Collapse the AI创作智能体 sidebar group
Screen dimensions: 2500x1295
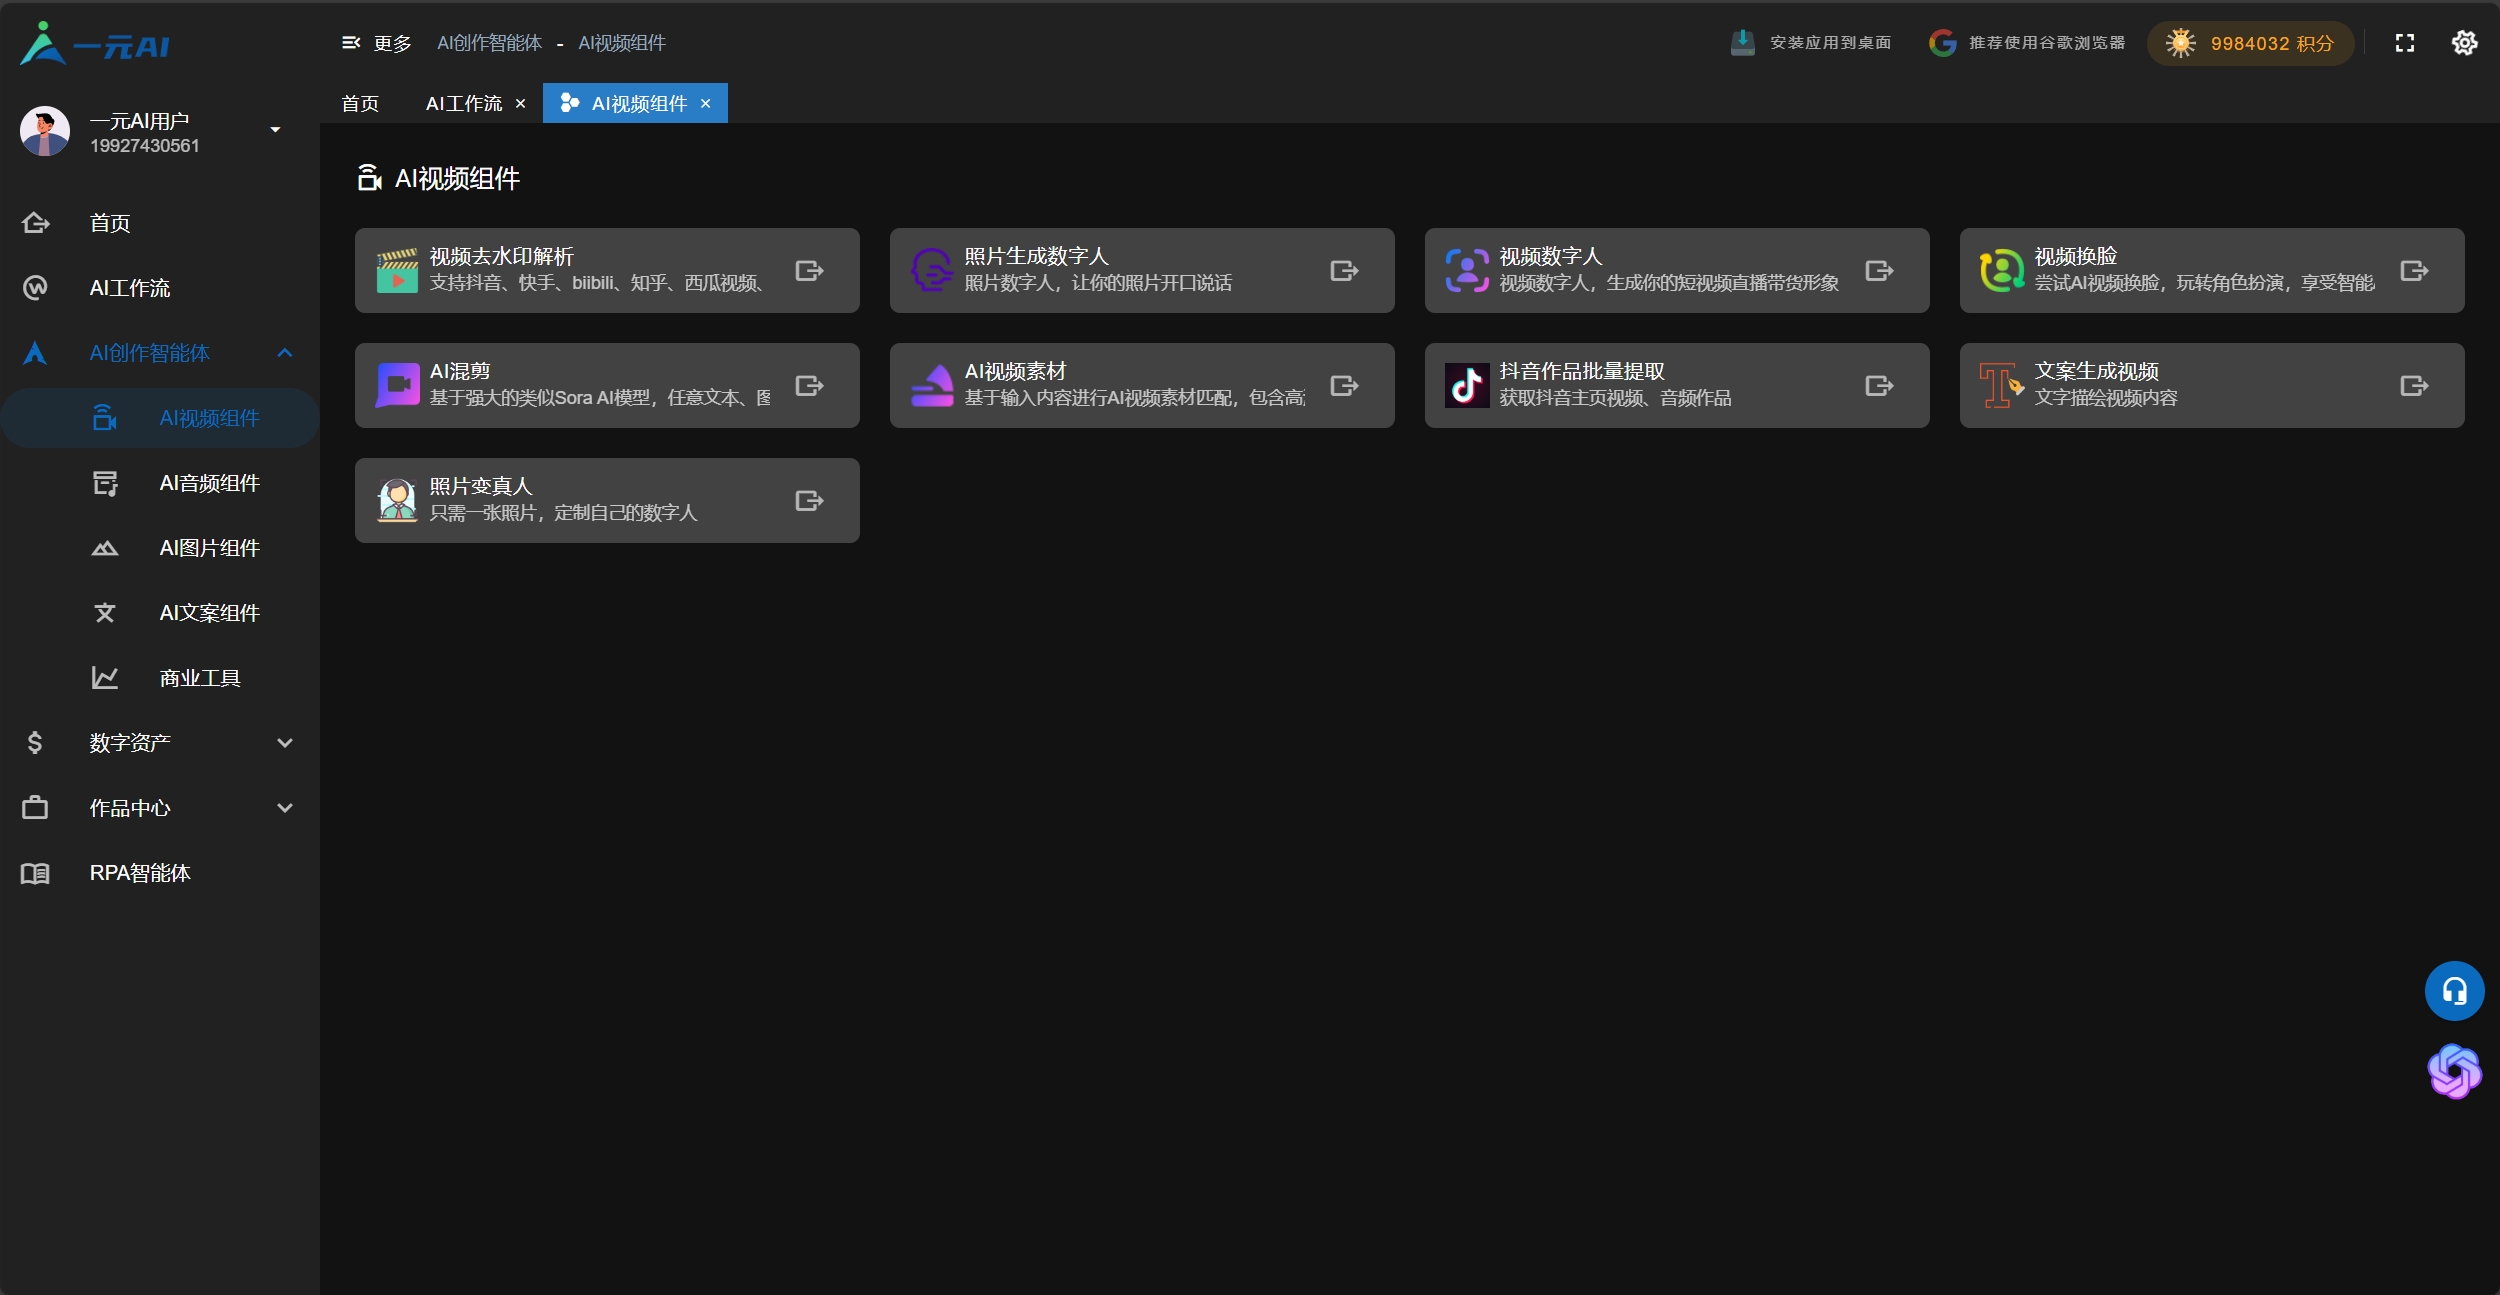coord(285,353)
